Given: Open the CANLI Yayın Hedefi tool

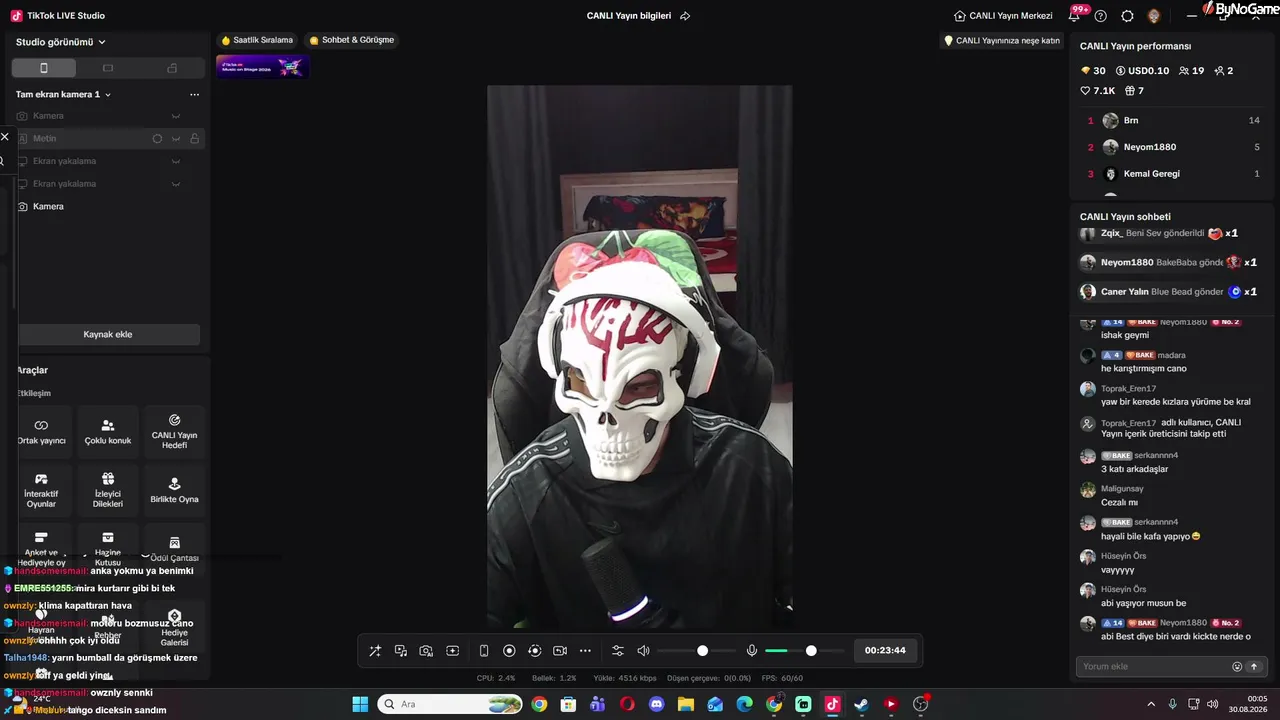Looking at the screenshot, I should [174, 431].
